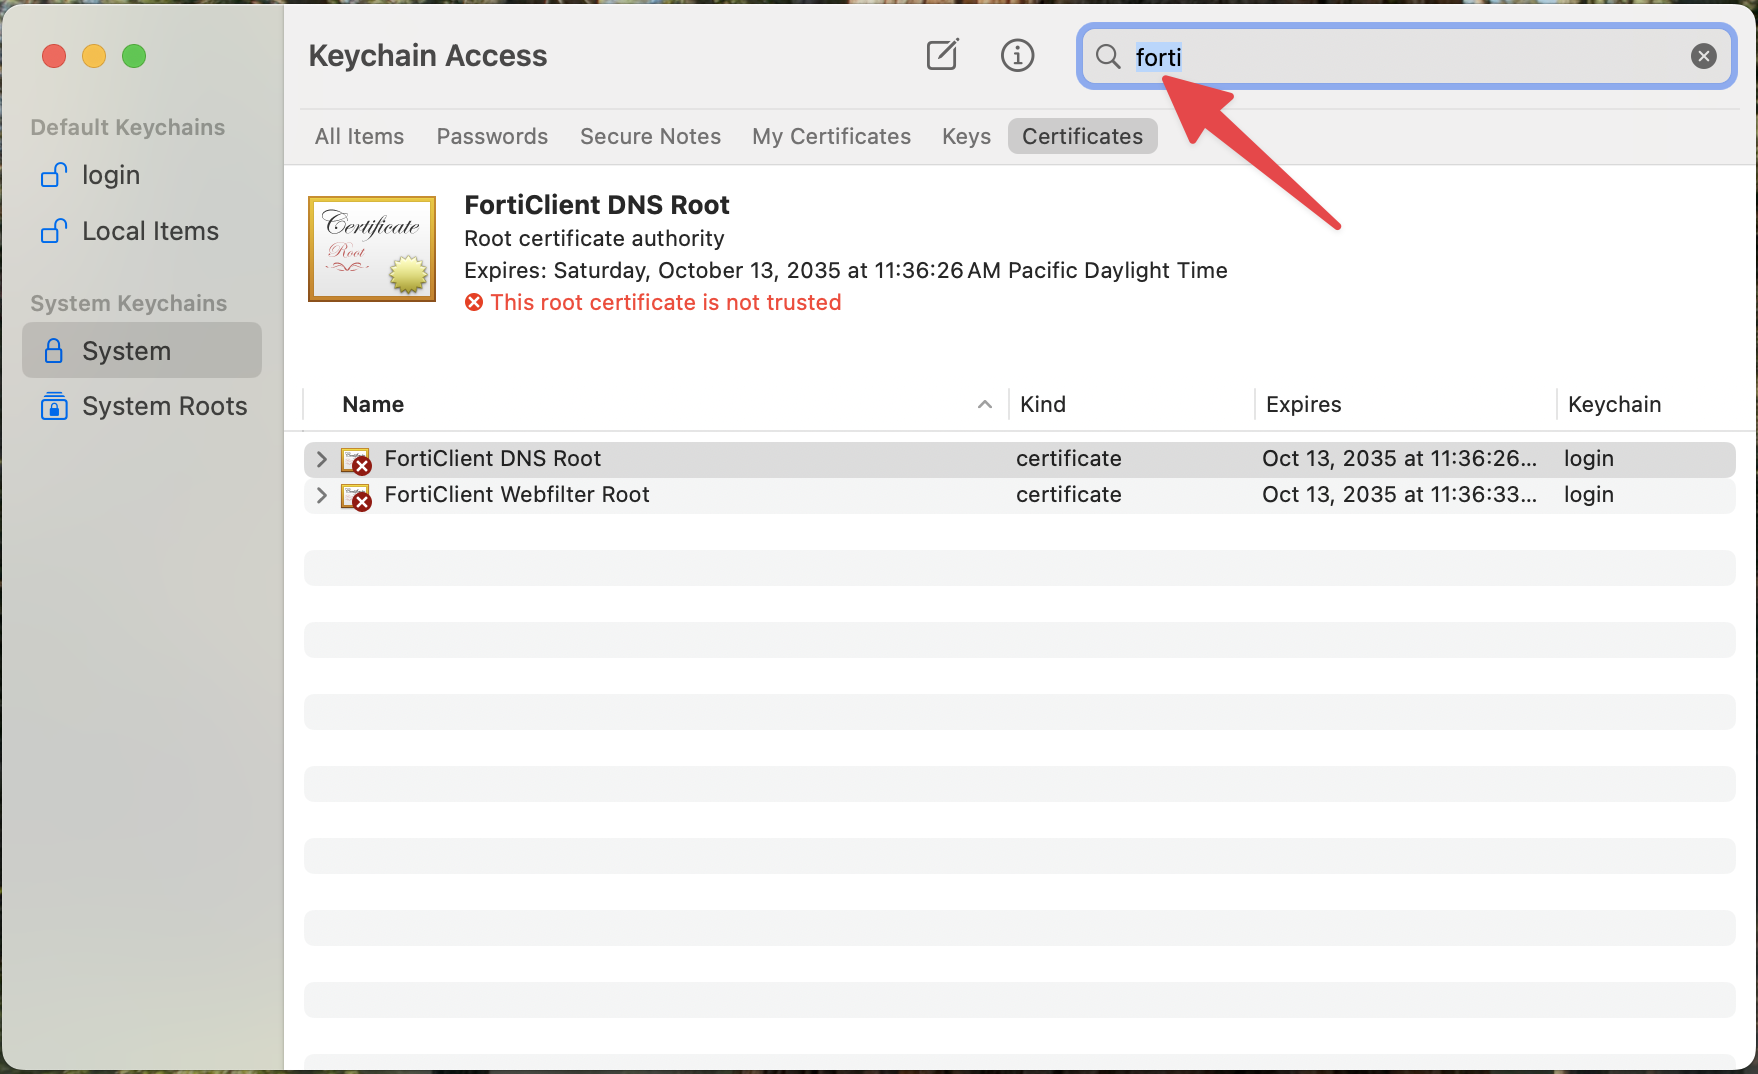Select Local Items keychain
Screen dimensions: 1758x1074
tap(149, 232)
